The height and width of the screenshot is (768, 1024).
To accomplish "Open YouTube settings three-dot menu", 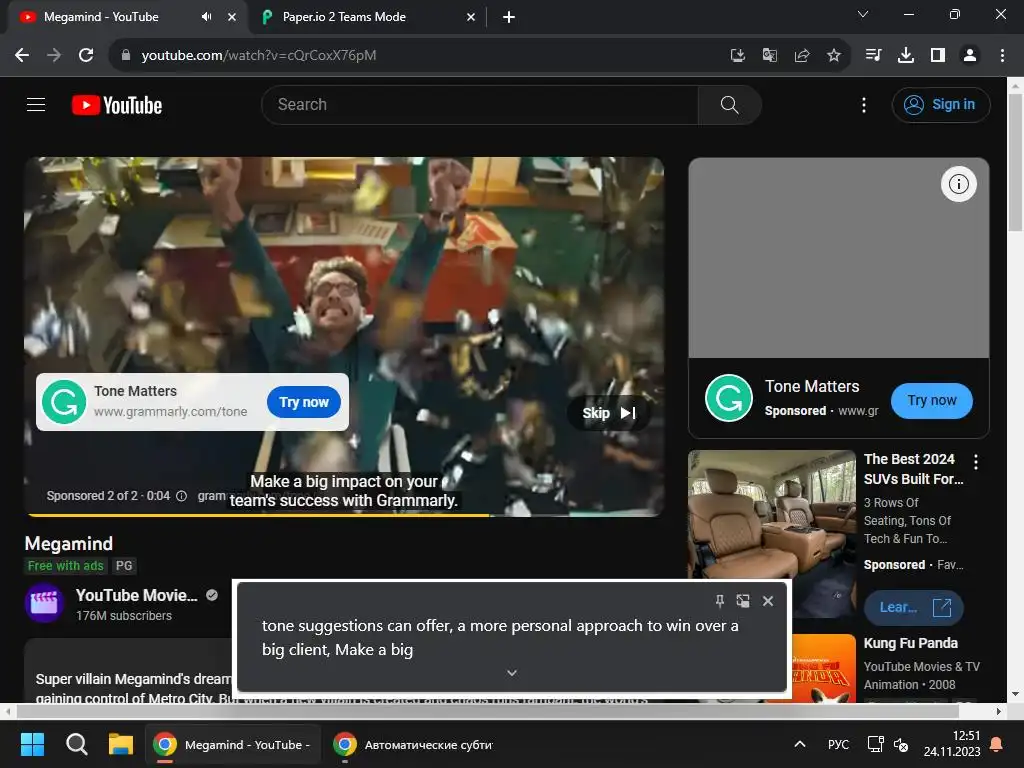I will click(x=863, y=104).
